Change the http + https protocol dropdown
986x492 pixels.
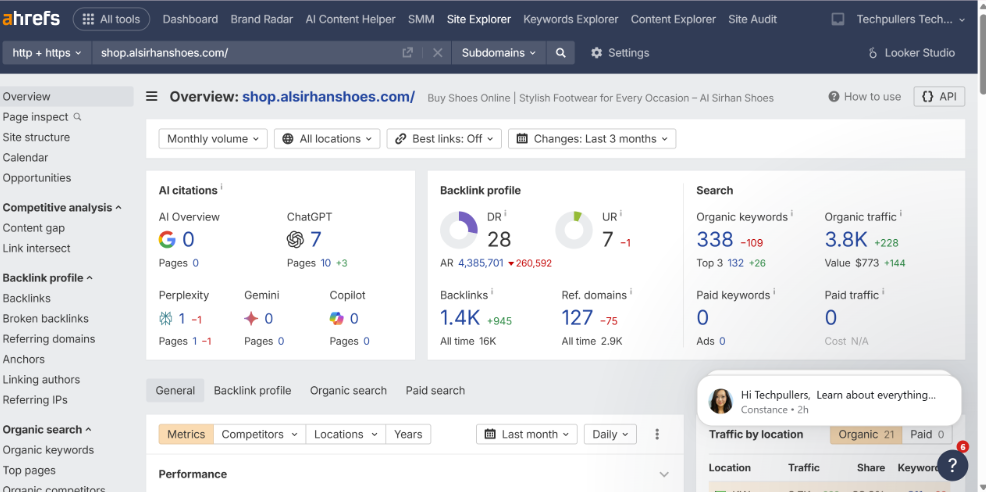coord(47,53)
